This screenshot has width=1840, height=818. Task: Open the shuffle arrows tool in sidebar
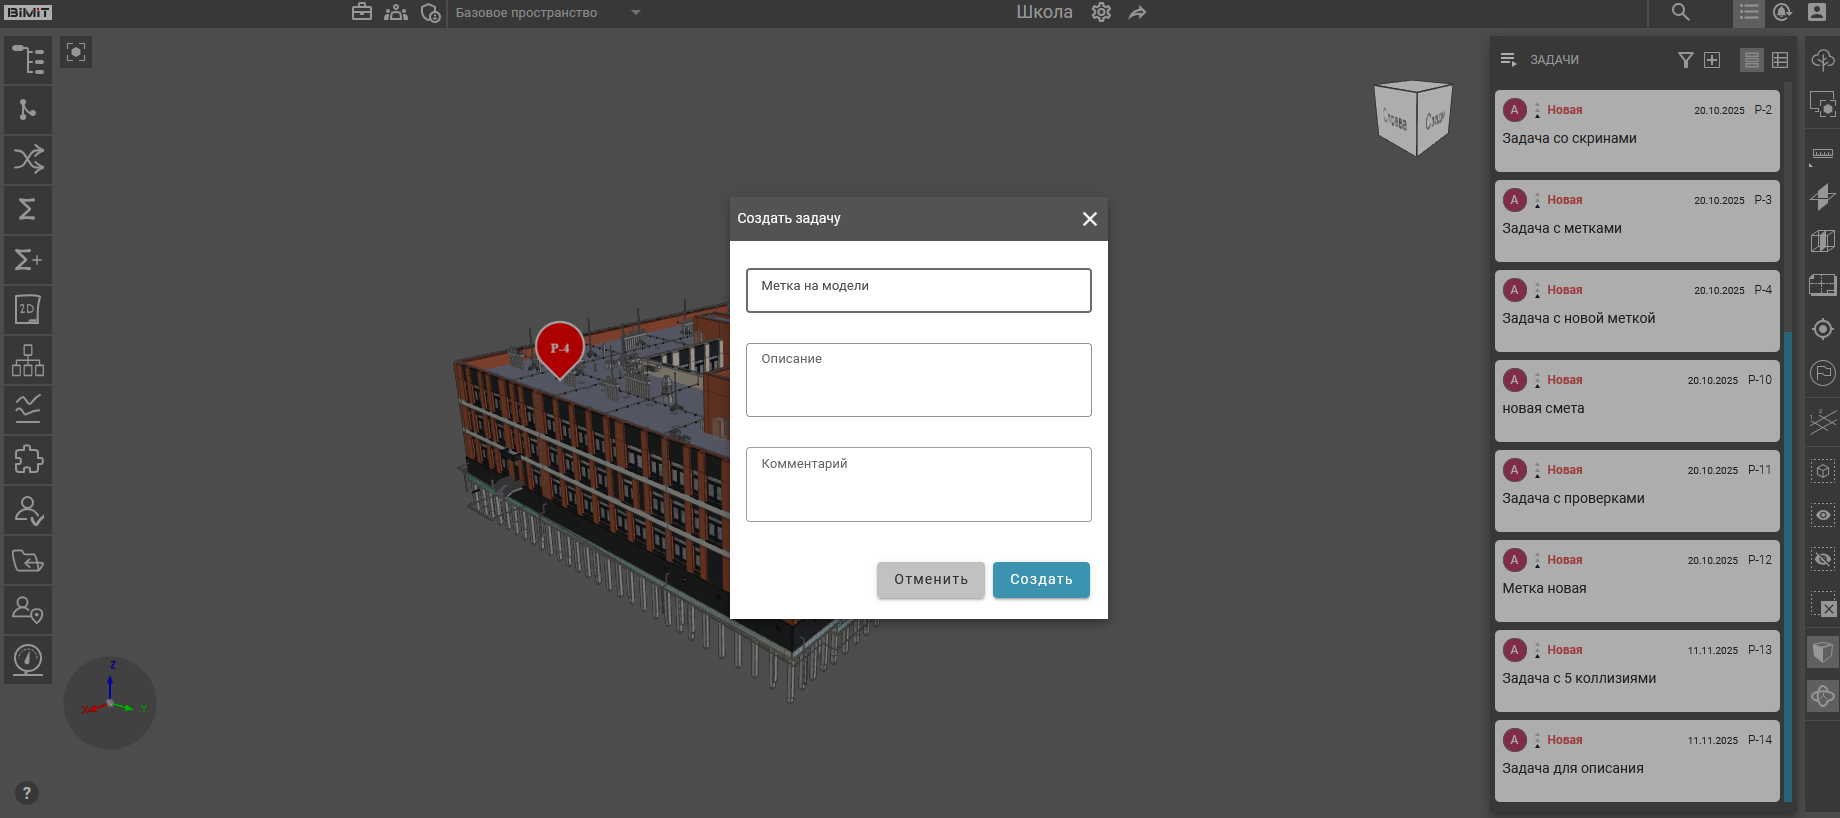pyautogui.click(x=28, y=159)
